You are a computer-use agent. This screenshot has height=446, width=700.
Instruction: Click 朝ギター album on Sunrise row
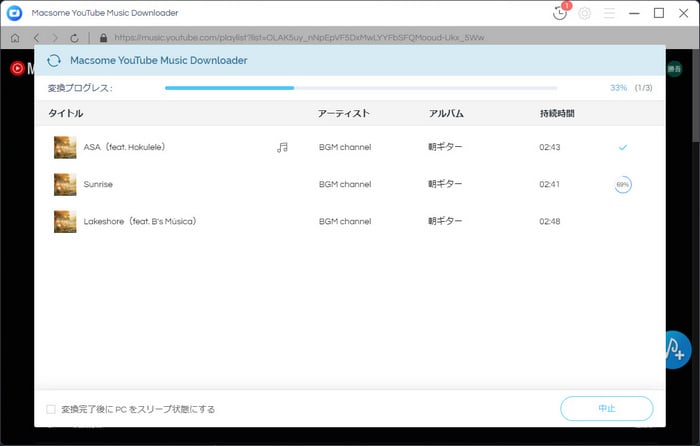(445, 184)
